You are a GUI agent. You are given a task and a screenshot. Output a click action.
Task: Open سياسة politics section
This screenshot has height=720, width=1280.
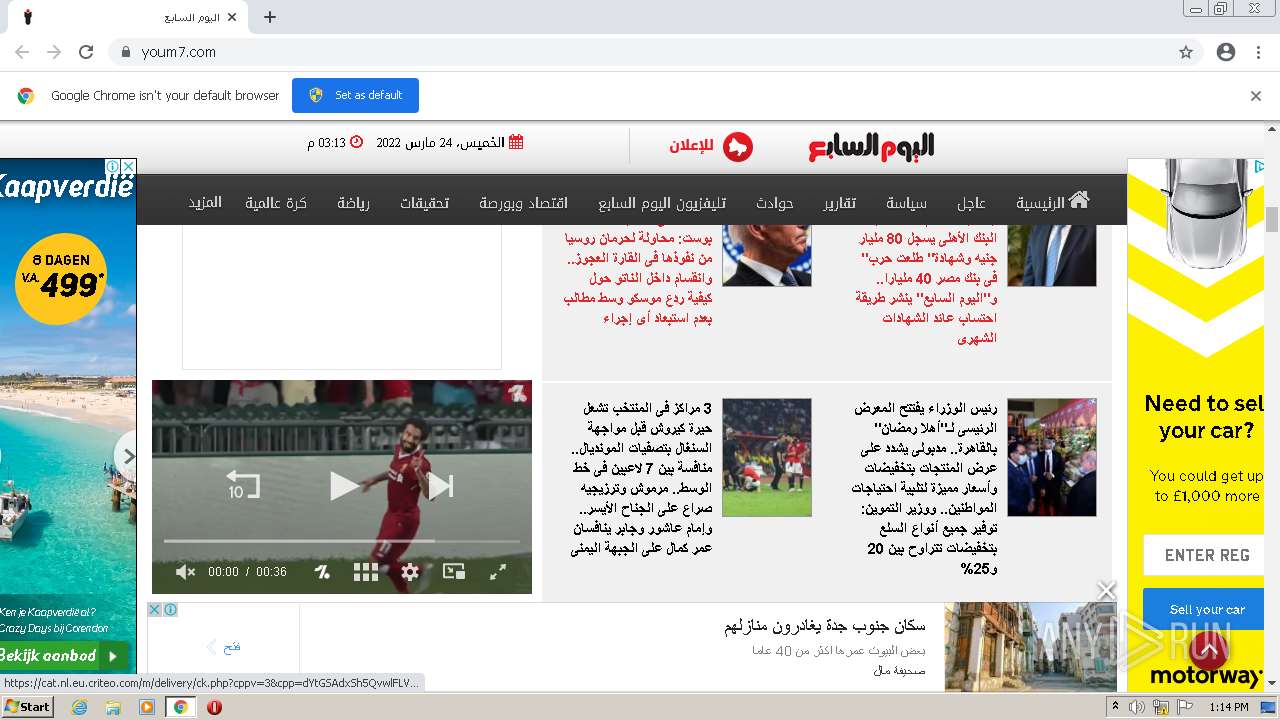[x=906, y=202]
